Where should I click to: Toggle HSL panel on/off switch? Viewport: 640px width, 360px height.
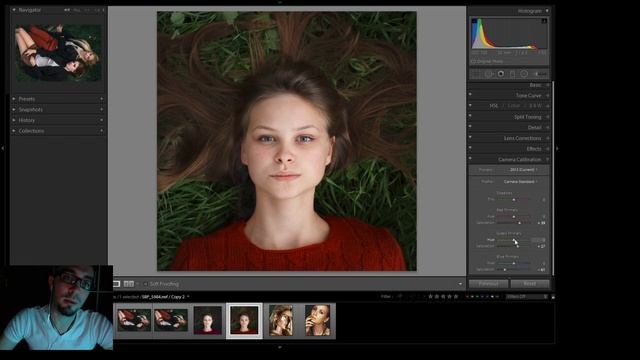470,106
